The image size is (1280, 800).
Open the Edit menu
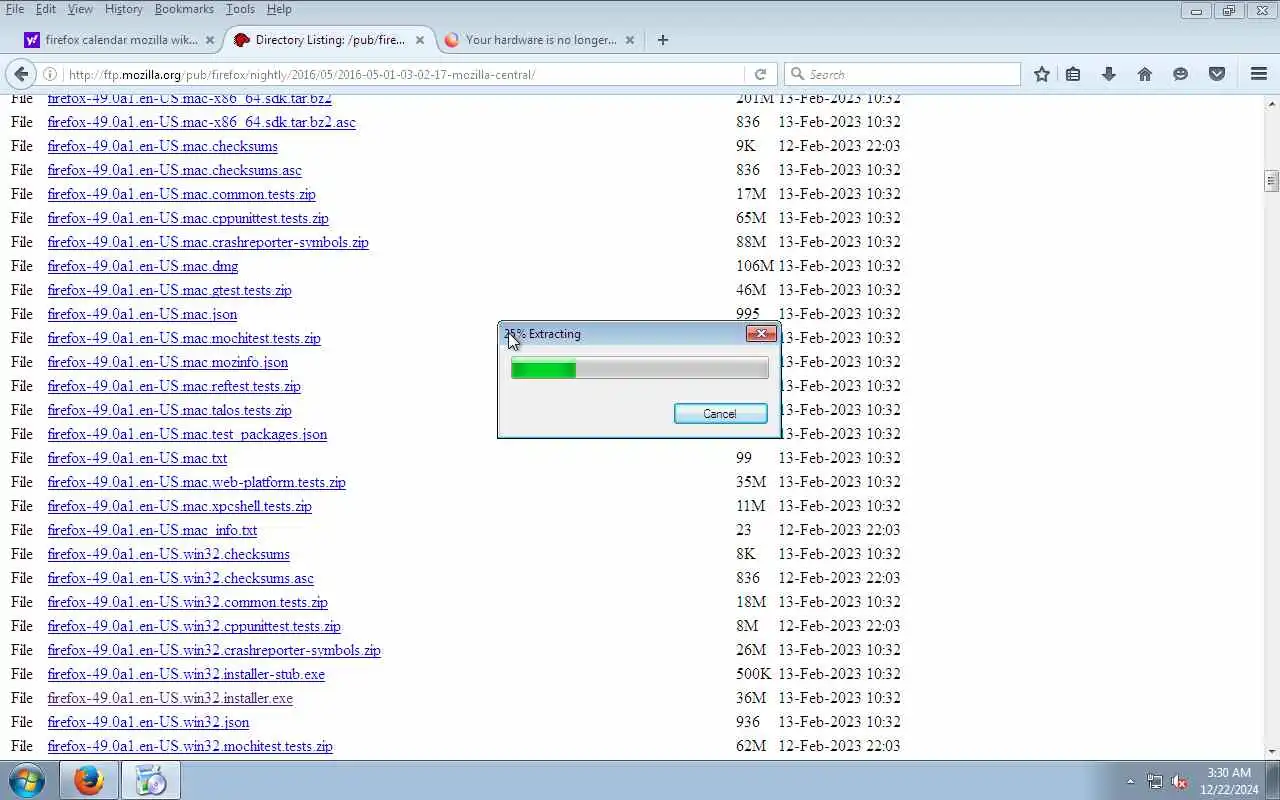46,9
